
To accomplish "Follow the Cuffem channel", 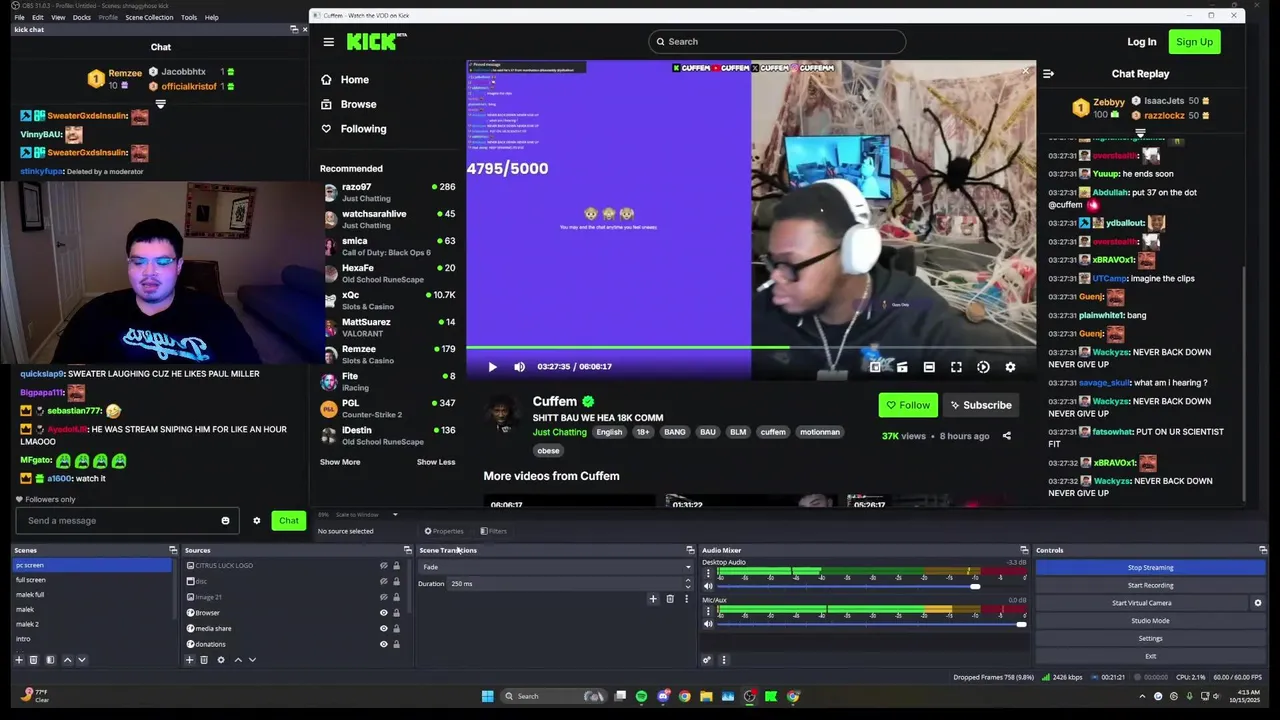I will coord(908,405).
